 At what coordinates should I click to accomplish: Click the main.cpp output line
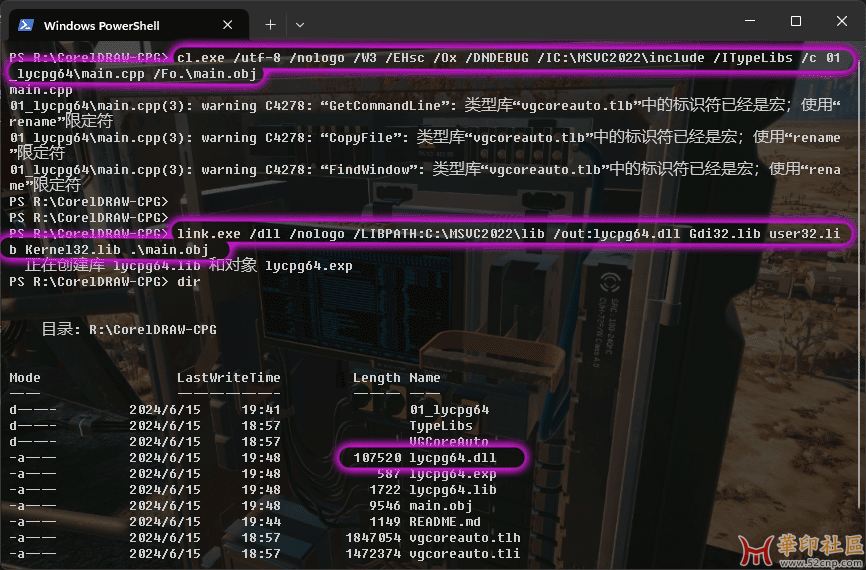41,89
